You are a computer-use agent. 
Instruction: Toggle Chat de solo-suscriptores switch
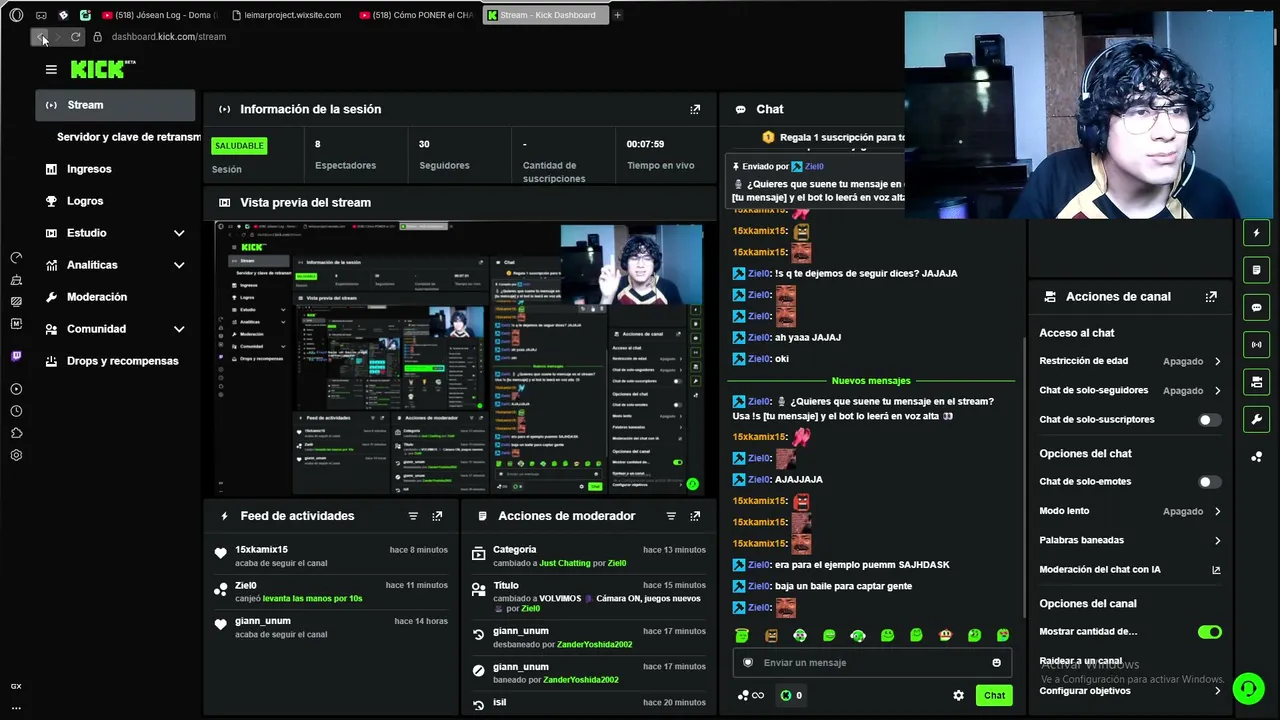pyautogui.click(x=1210, y=420)
